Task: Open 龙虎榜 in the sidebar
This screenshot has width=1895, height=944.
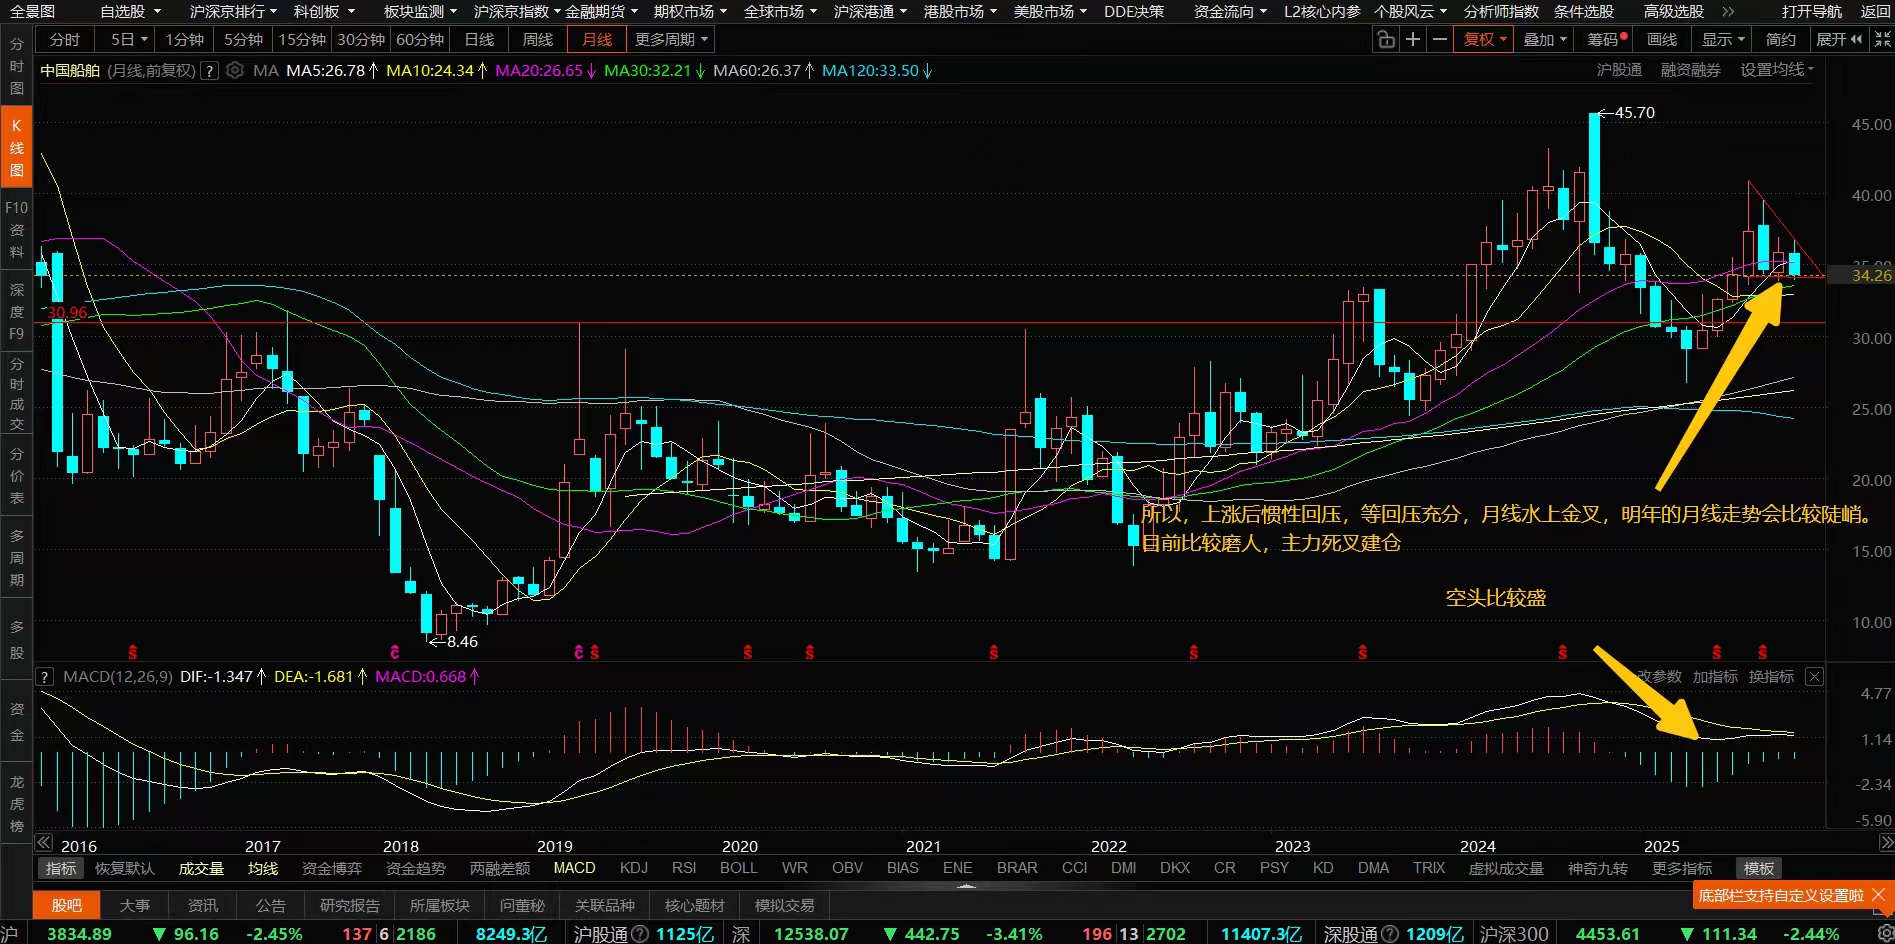Action: pos(16,803)
